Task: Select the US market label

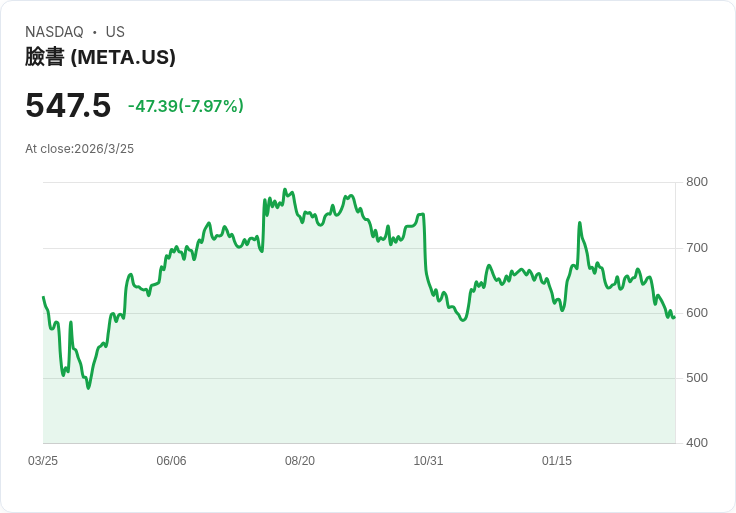Action: pos(115,32)
